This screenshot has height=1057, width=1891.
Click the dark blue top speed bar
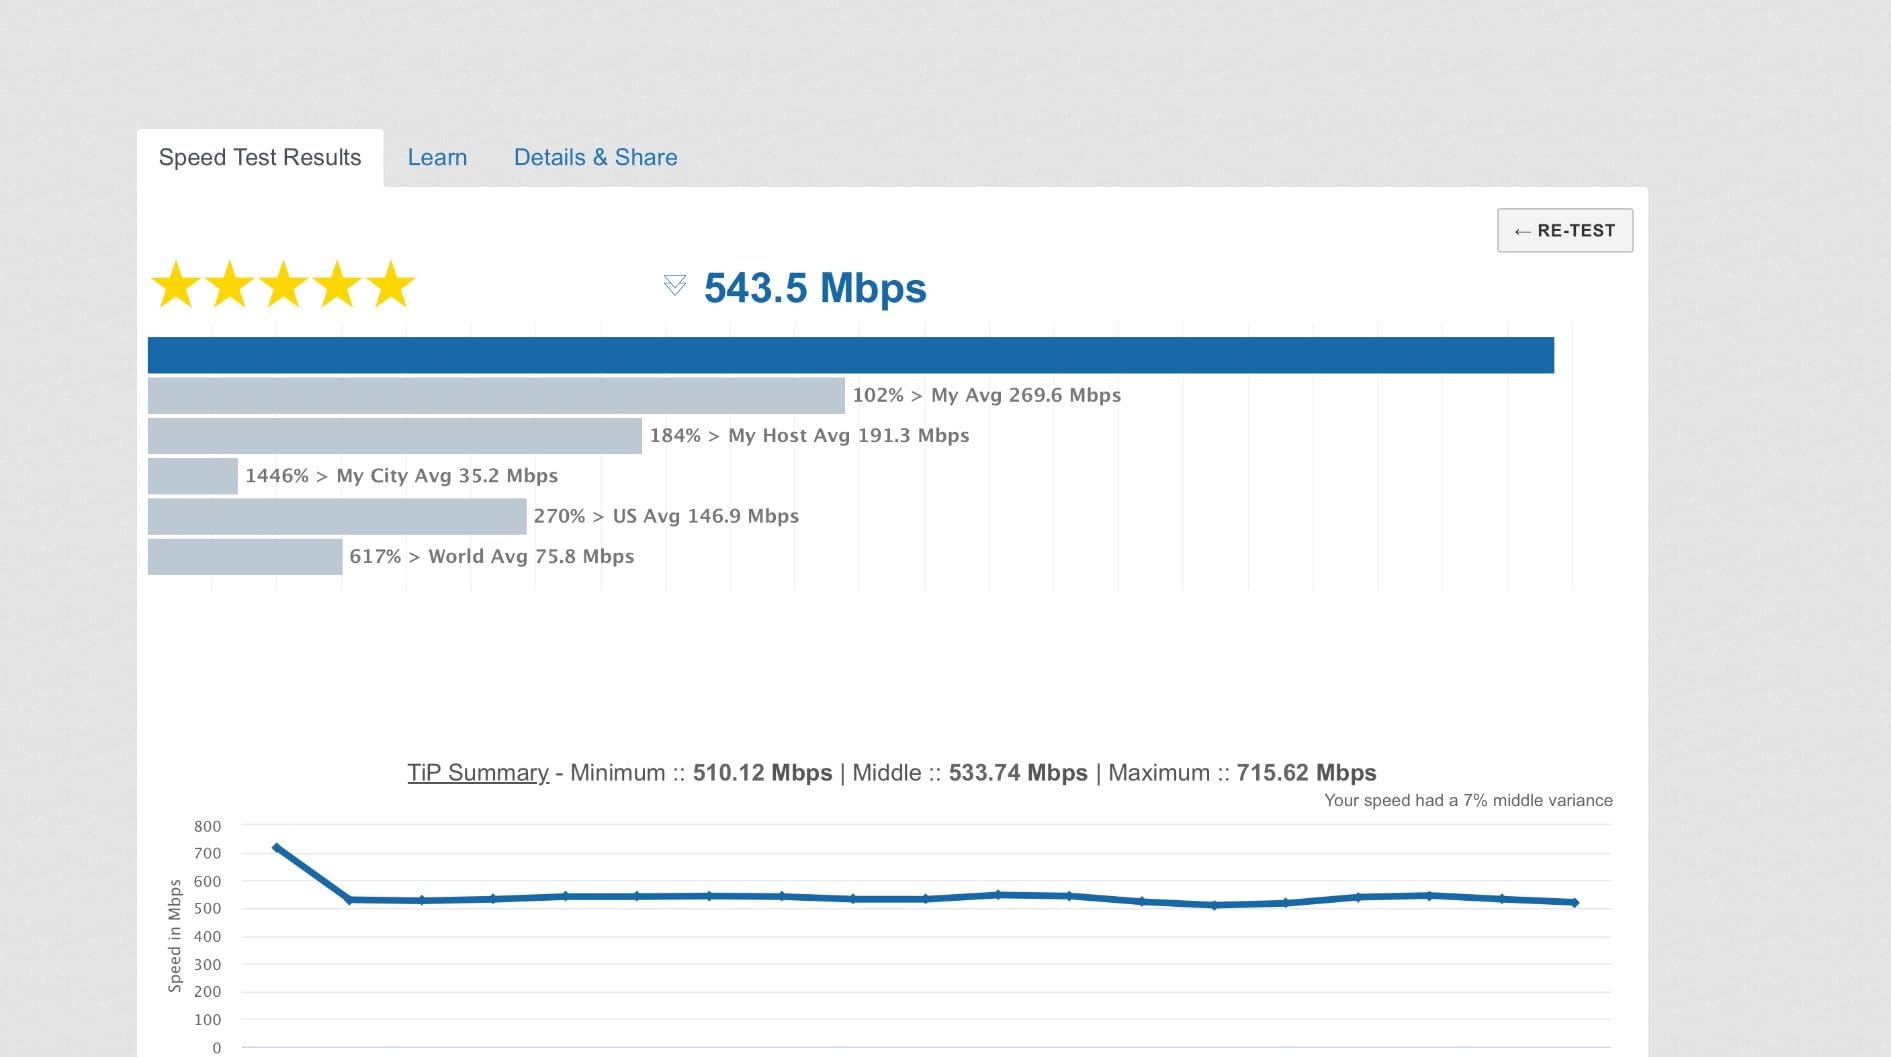coord(850,355)
